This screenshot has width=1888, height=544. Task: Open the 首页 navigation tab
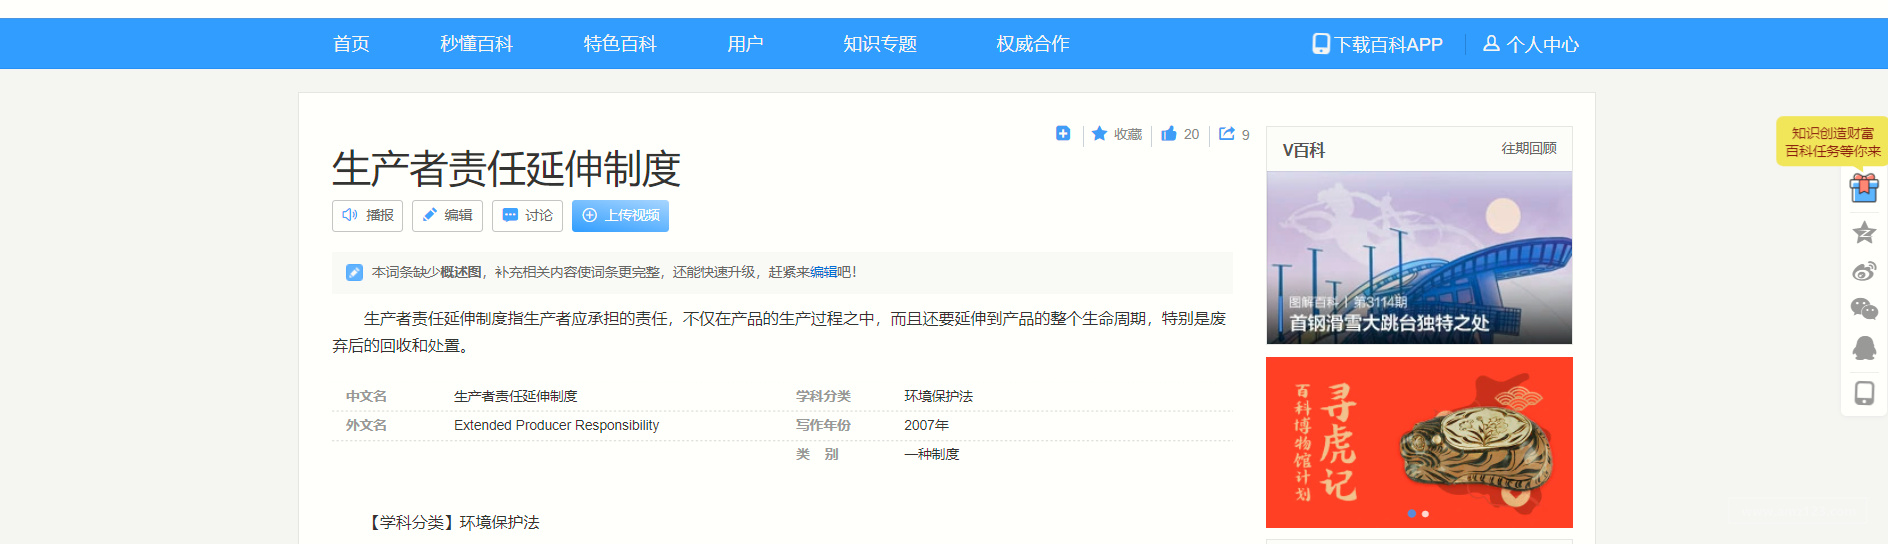pos(351,44)
